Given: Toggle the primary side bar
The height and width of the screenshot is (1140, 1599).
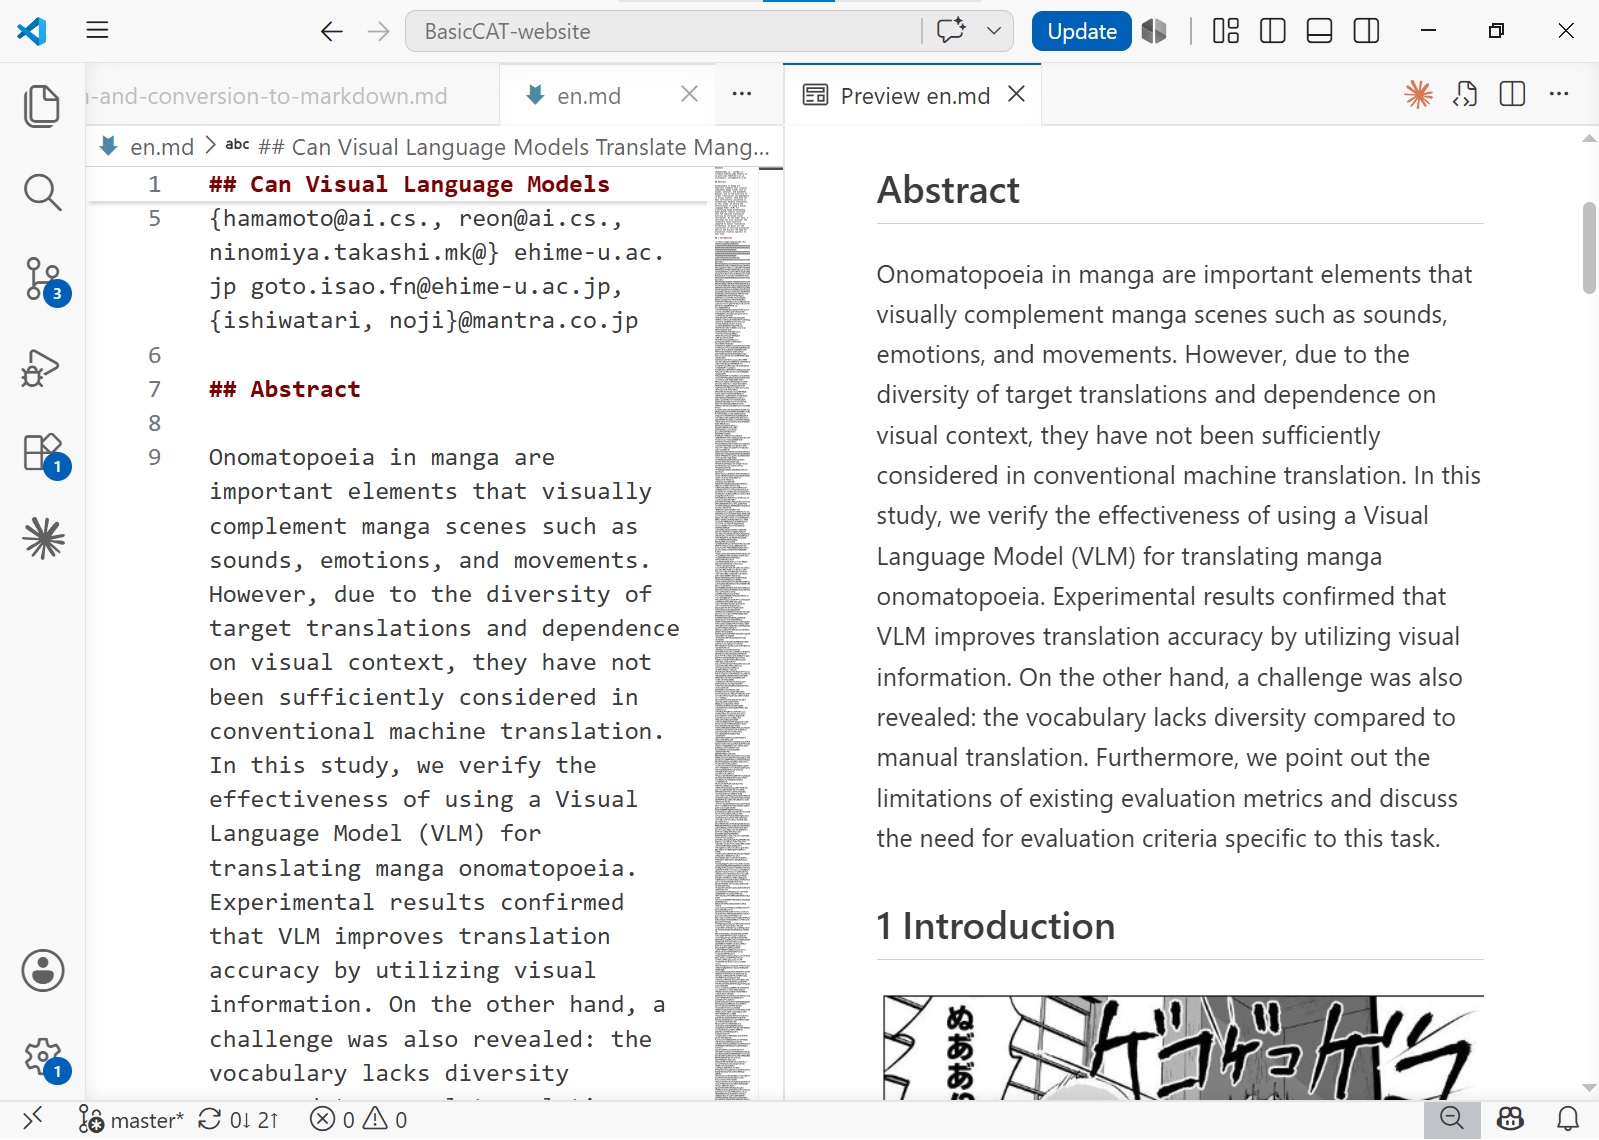Looking at the screenshot, I should 1272,31.
